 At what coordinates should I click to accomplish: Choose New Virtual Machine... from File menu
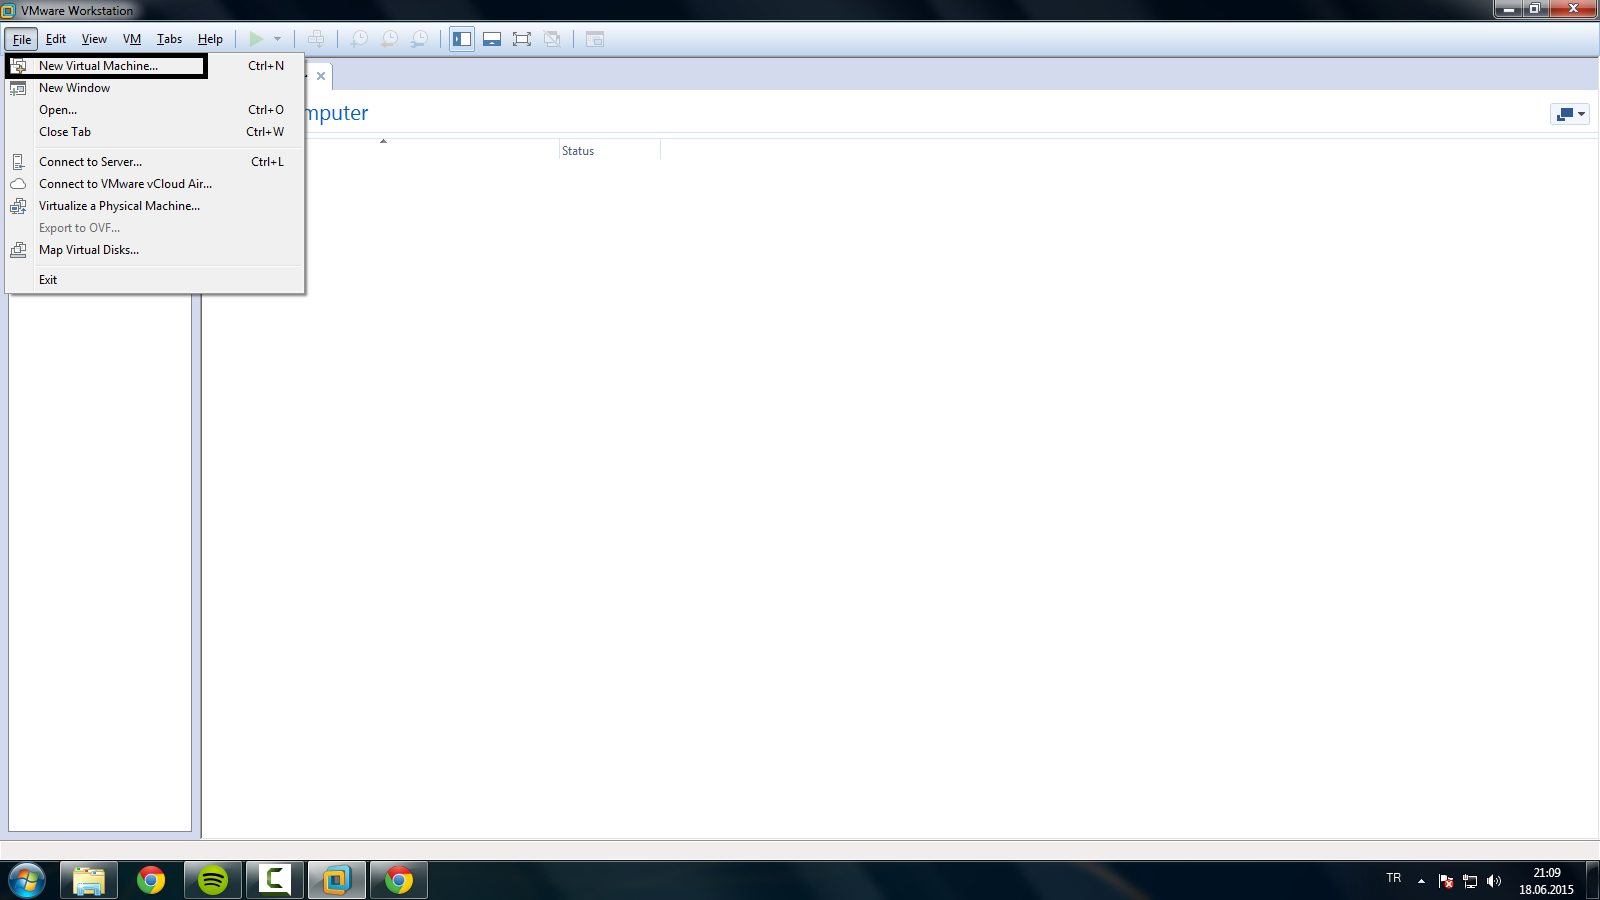point(155,66)
